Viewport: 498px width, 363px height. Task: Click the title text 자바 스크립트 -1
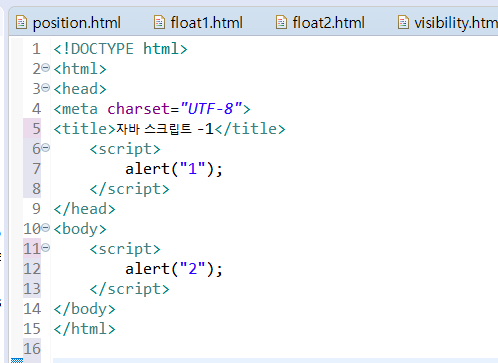pyautogui.click(x=165, y=129)
